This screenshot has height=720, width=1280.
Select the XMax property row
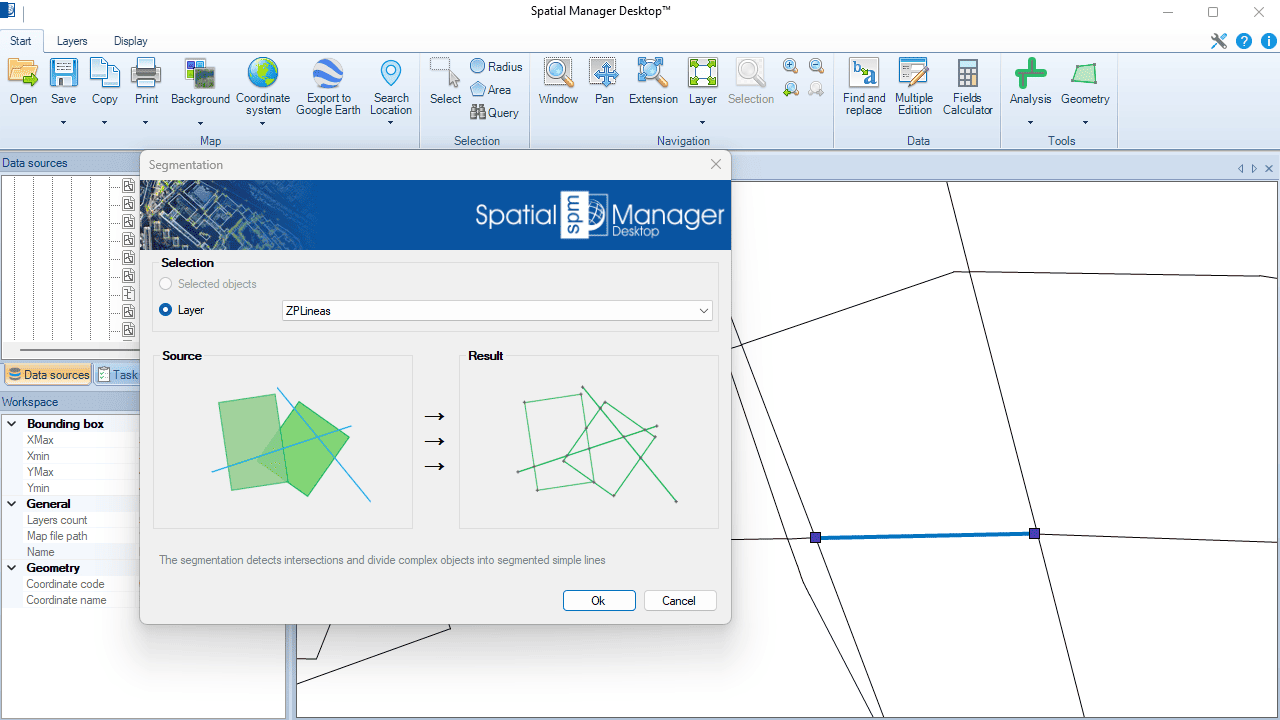click(x=70, y=440)
